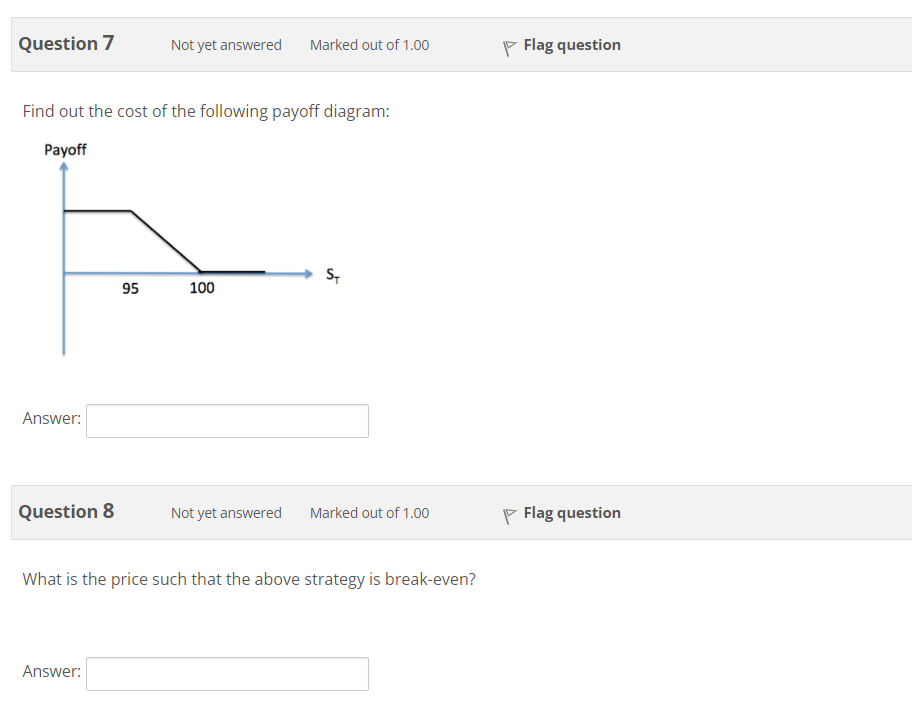Click the downward sloping line in the payoff graph
912x703 pixels.
[x=165, y=240]
